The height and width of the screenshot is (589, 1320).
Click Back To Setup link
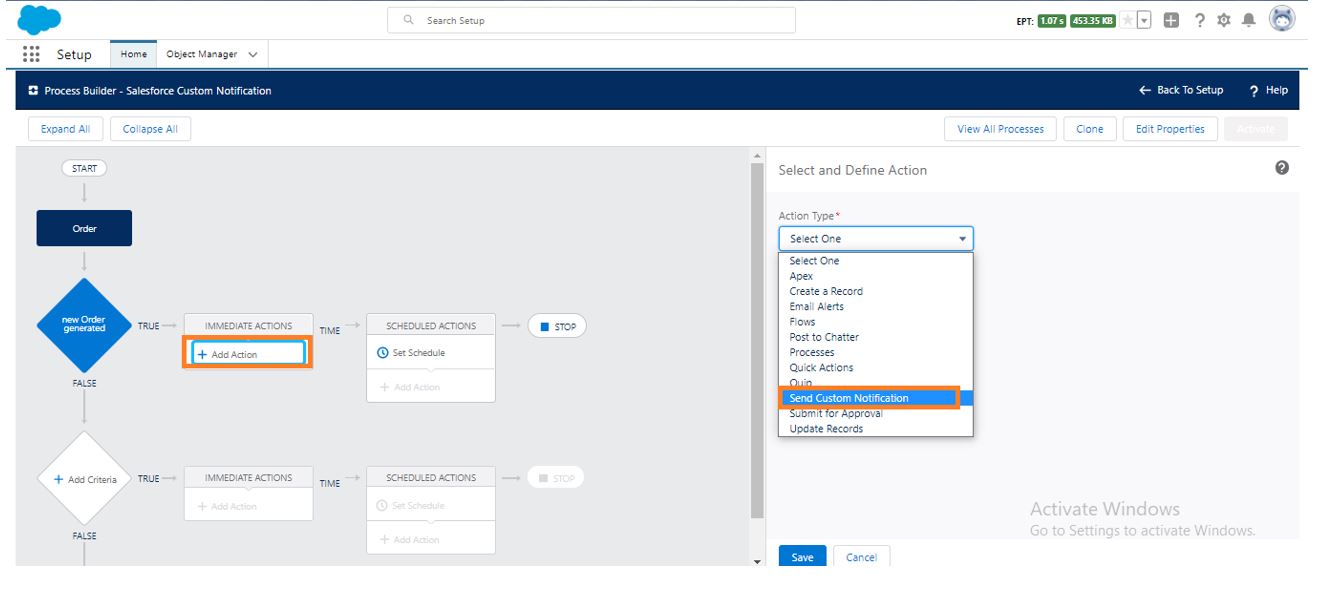pos(1181,90)
